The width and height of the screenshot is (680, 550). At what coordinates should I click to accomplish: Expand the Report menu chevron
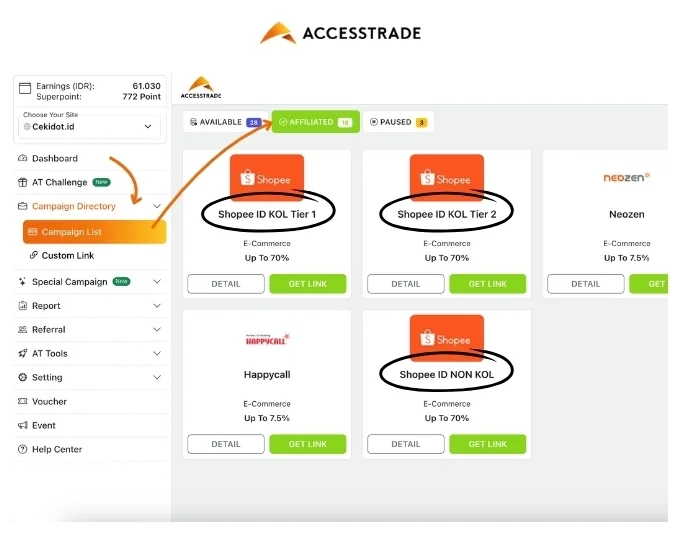point(157,306)
